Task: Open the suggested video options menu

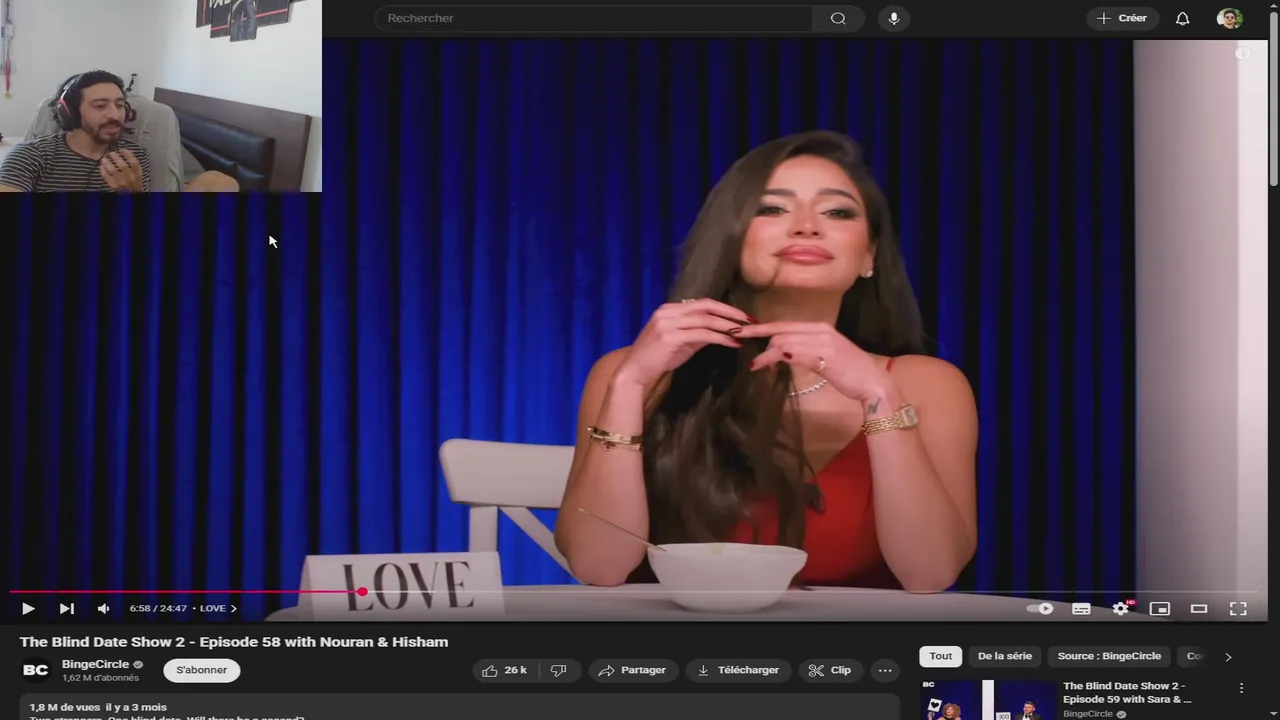Action: pos(1241,688)
